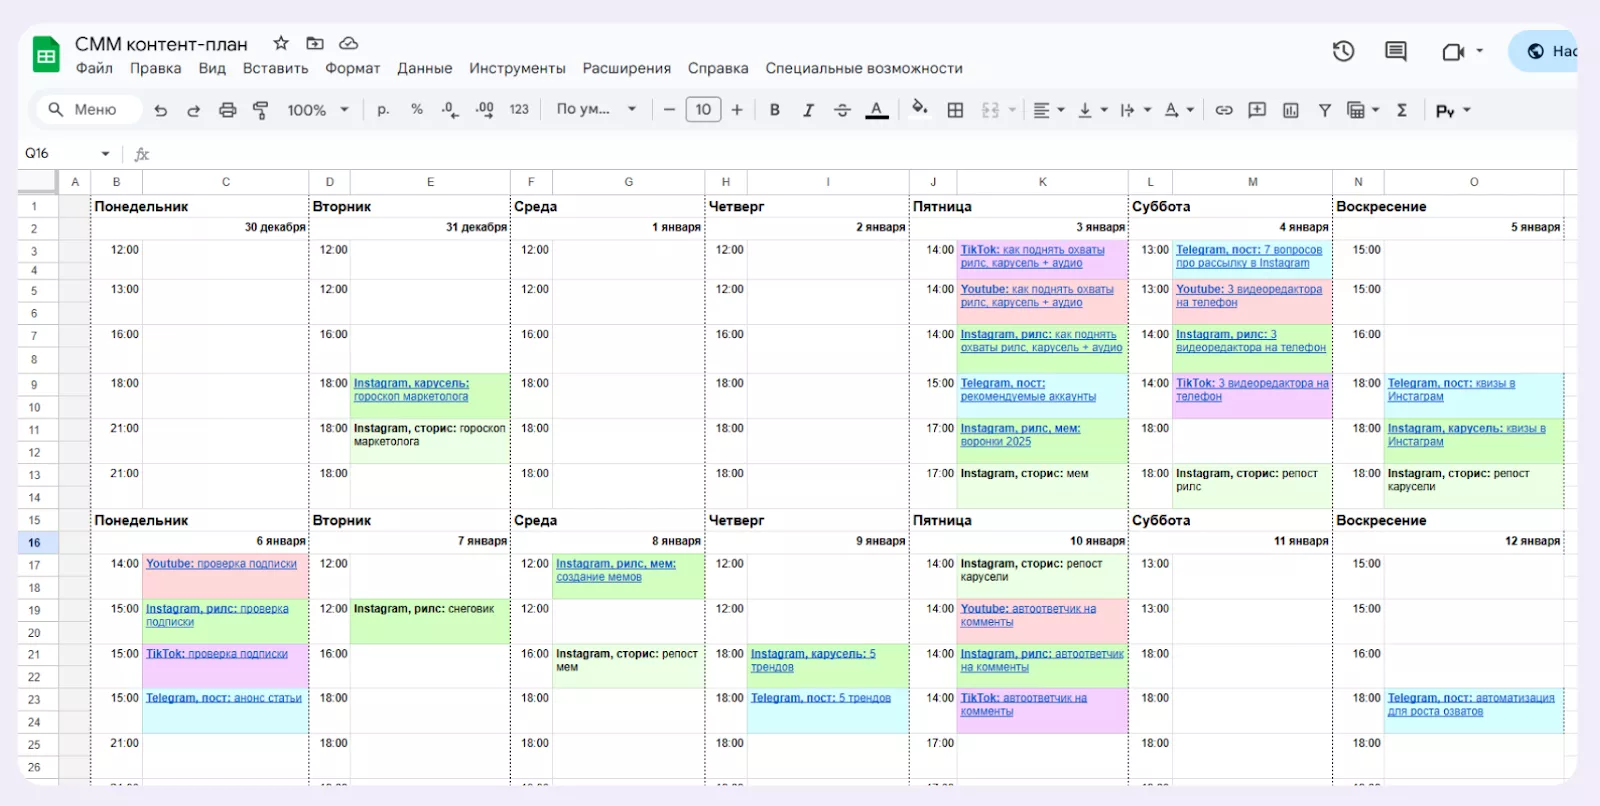Toggle italic formatting
Viewport: 1600px width, 806px height.
point(808,110)
